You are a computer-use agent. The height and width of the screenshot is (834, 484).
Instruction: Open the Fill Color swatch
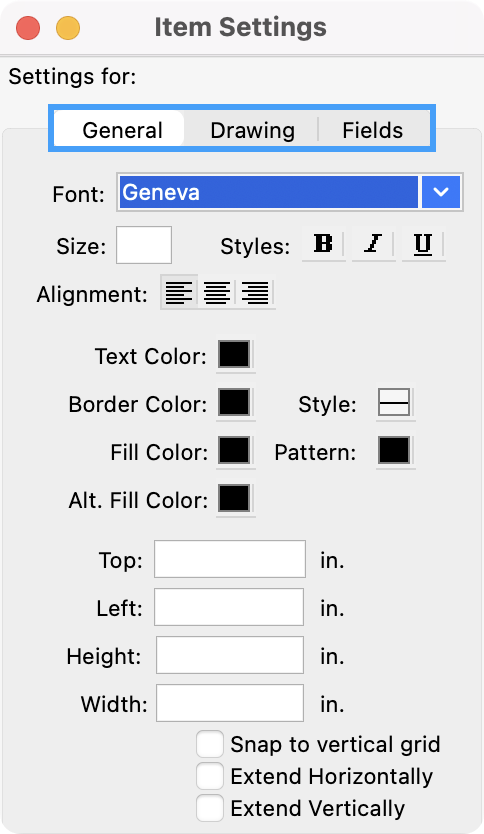[235, 451]
